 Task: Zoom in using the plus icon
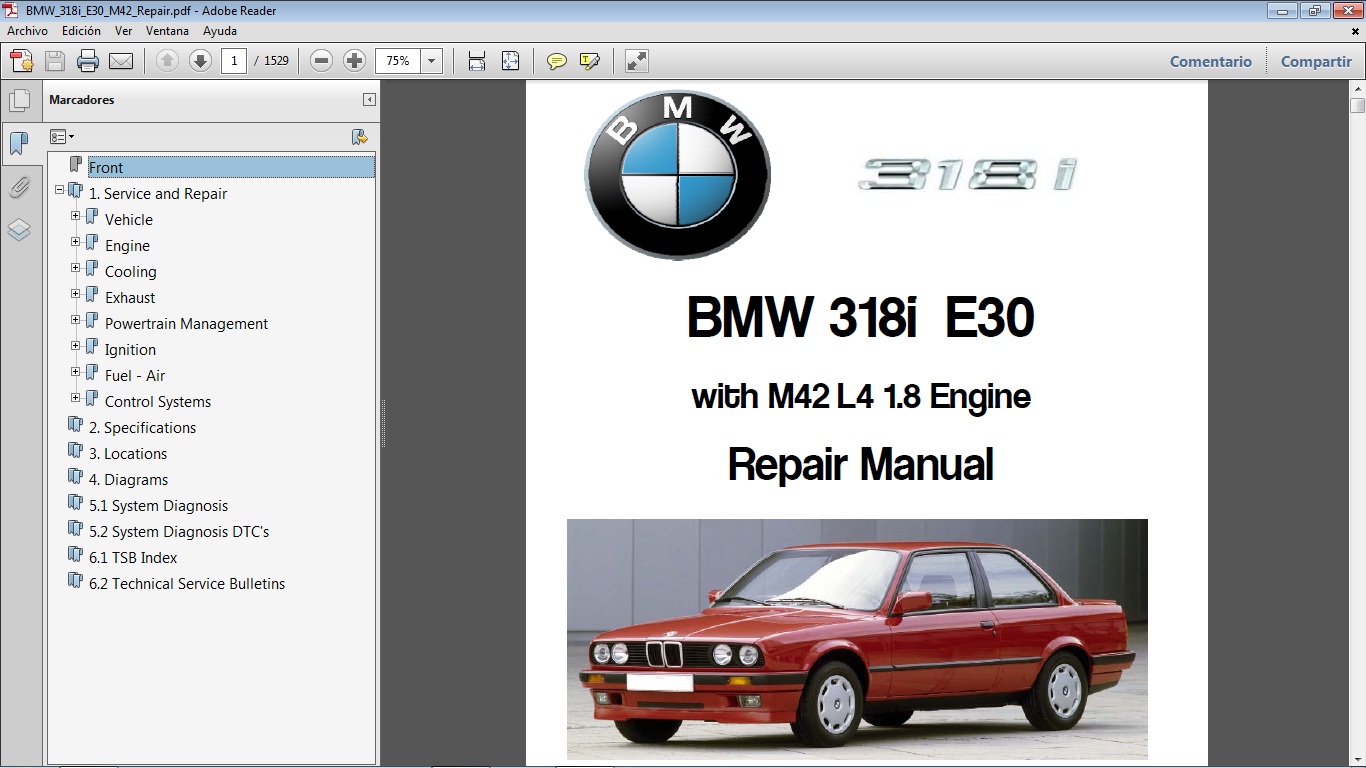click(354, 60)
